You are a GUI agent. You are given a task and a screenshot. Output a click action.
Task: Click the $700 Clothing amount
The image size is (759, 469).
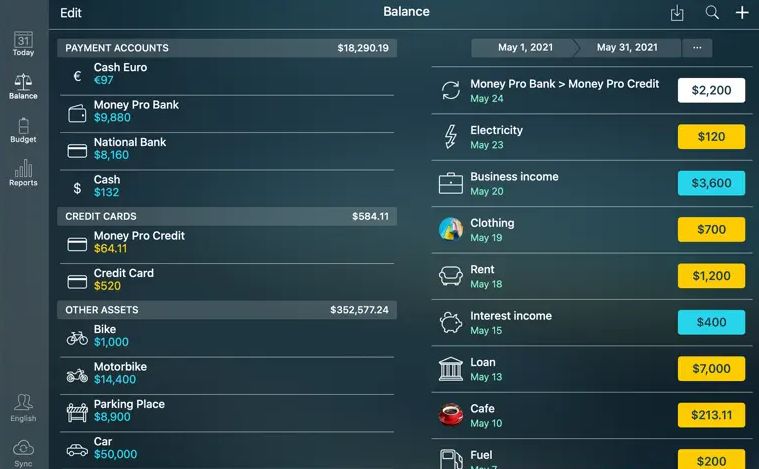pyautogui.click(x=711, y=229)
